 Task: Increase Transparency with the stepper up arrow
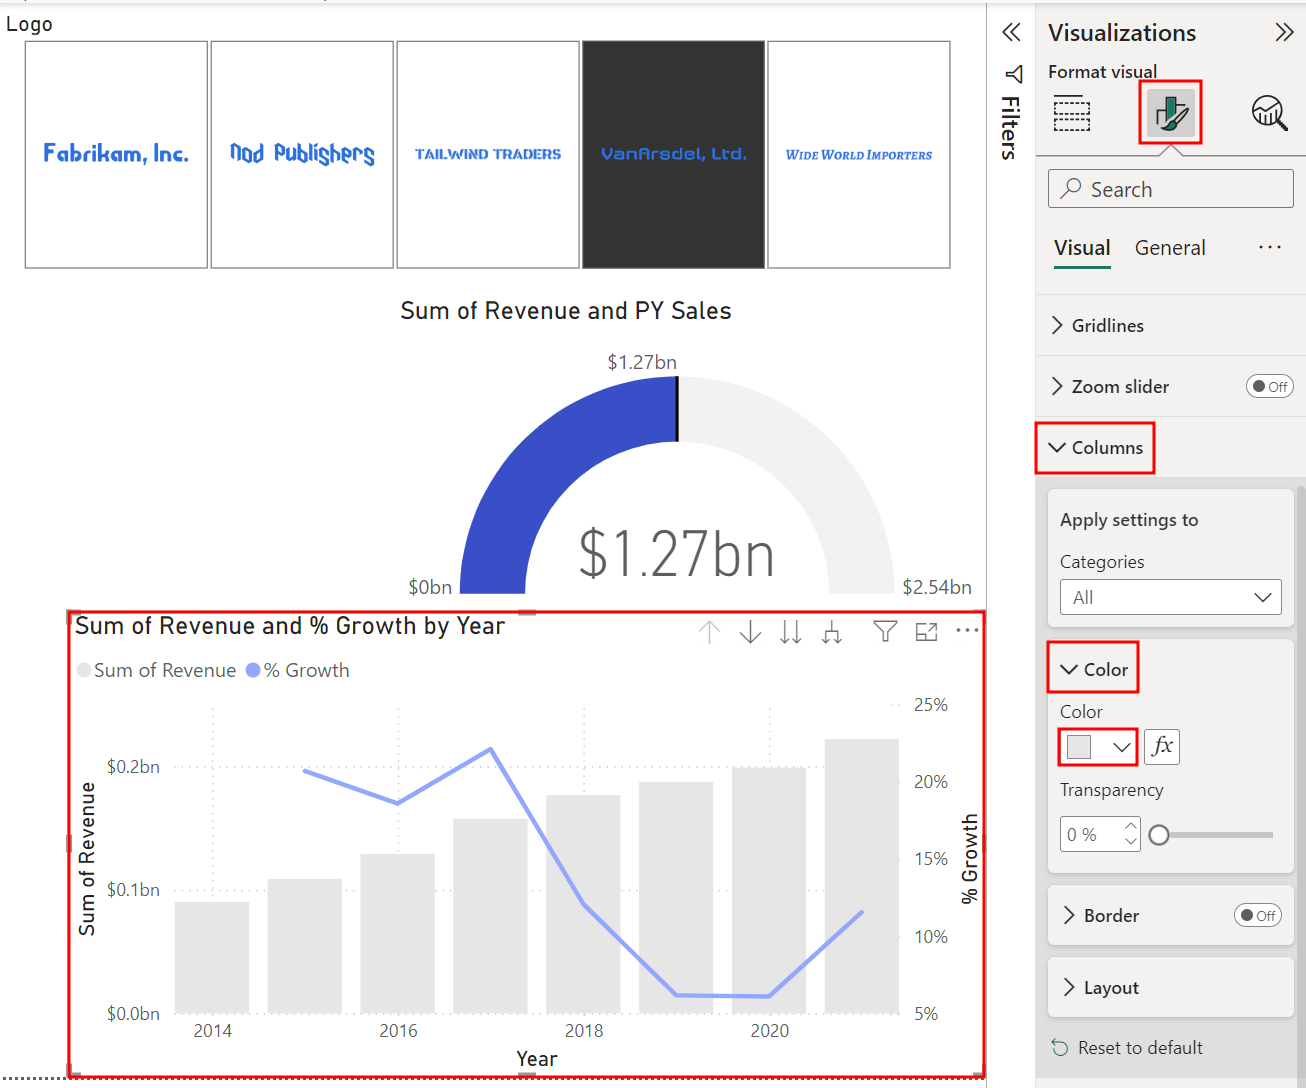click(1131, 826)
